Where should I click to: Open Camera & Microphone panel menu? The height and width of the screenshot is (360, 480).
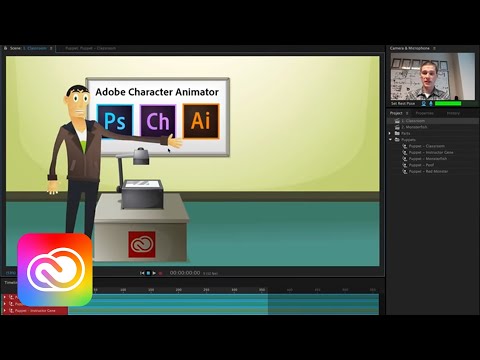434,48
